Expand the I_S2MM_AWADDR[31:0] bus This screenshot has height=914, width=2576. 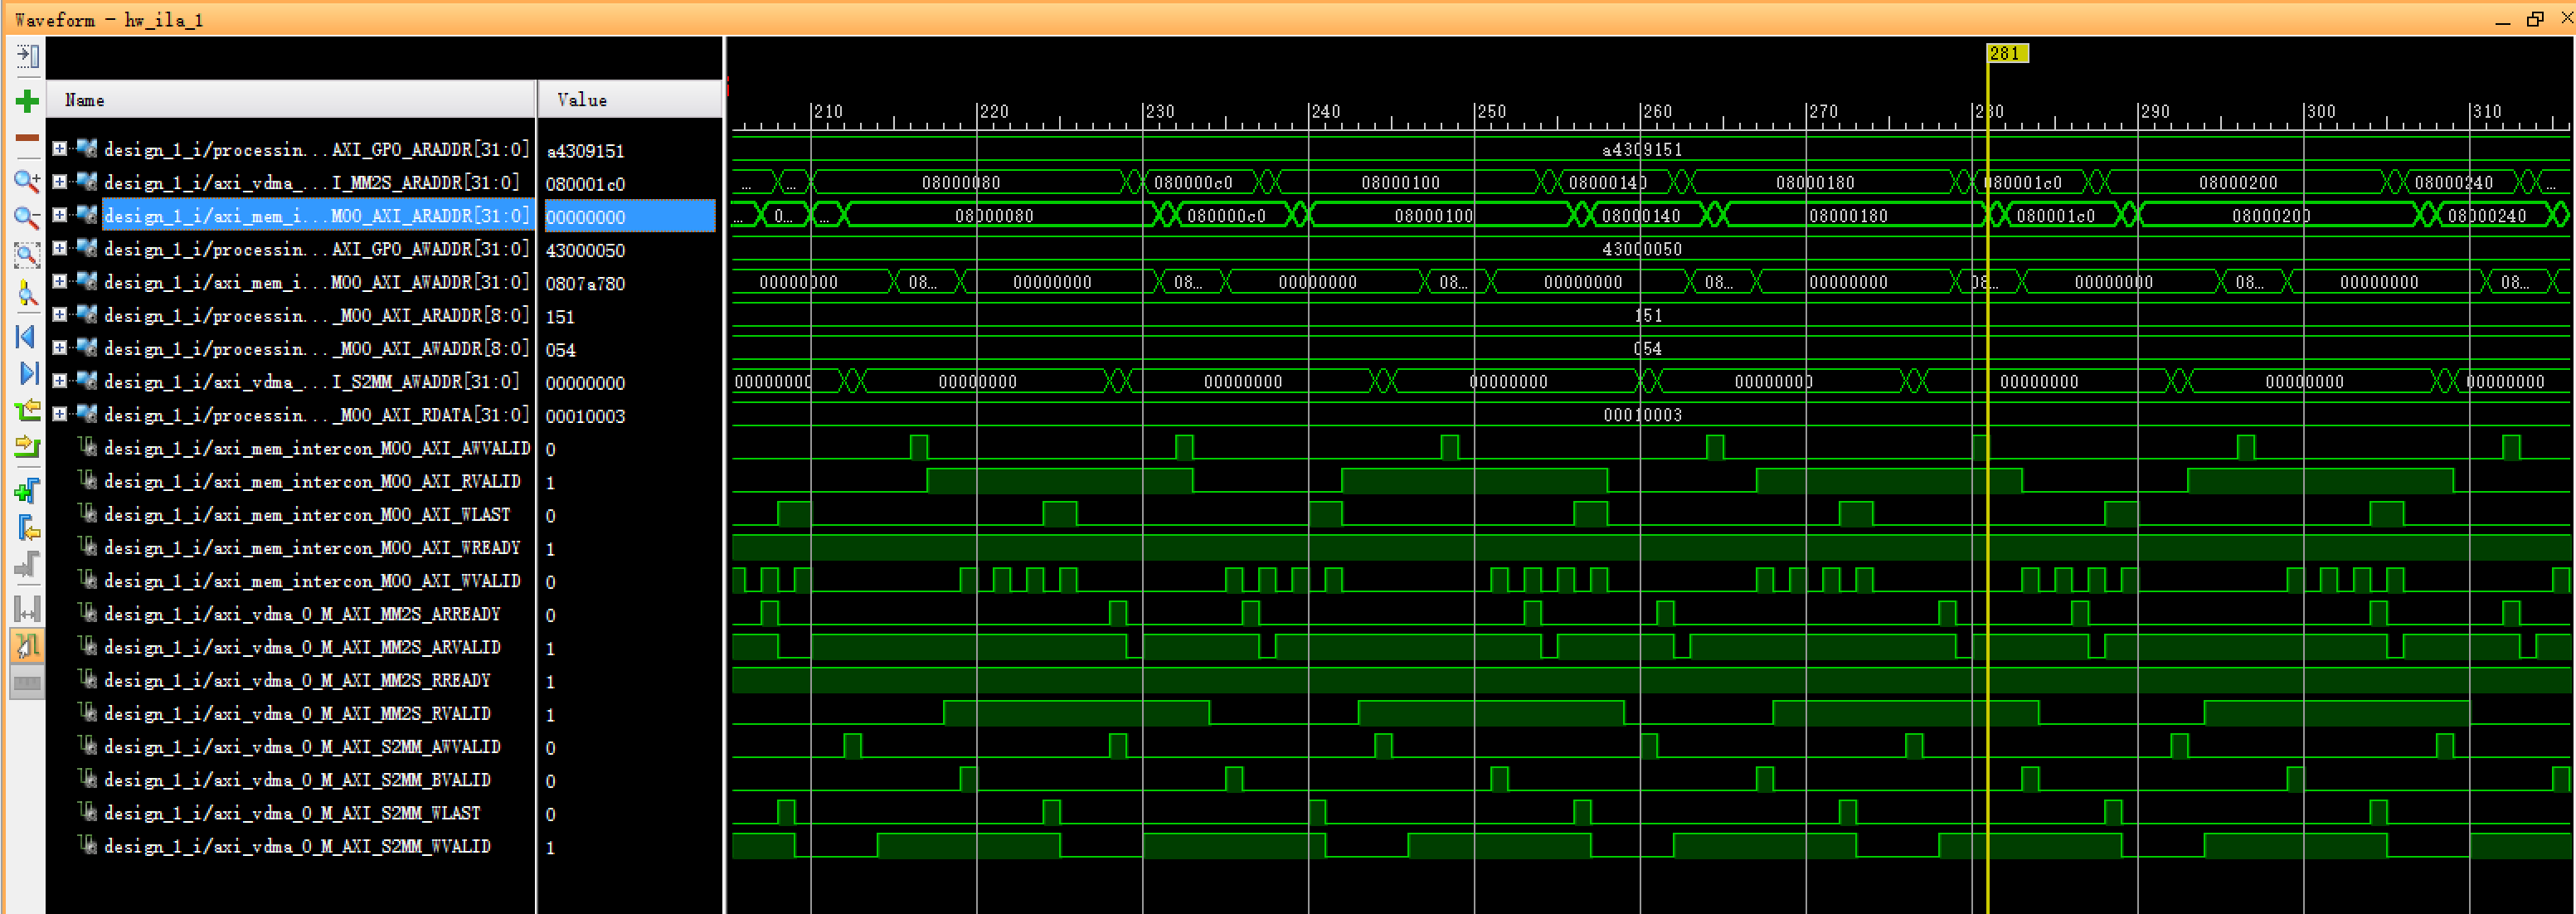pyautogui.click(x=60, y=380)
